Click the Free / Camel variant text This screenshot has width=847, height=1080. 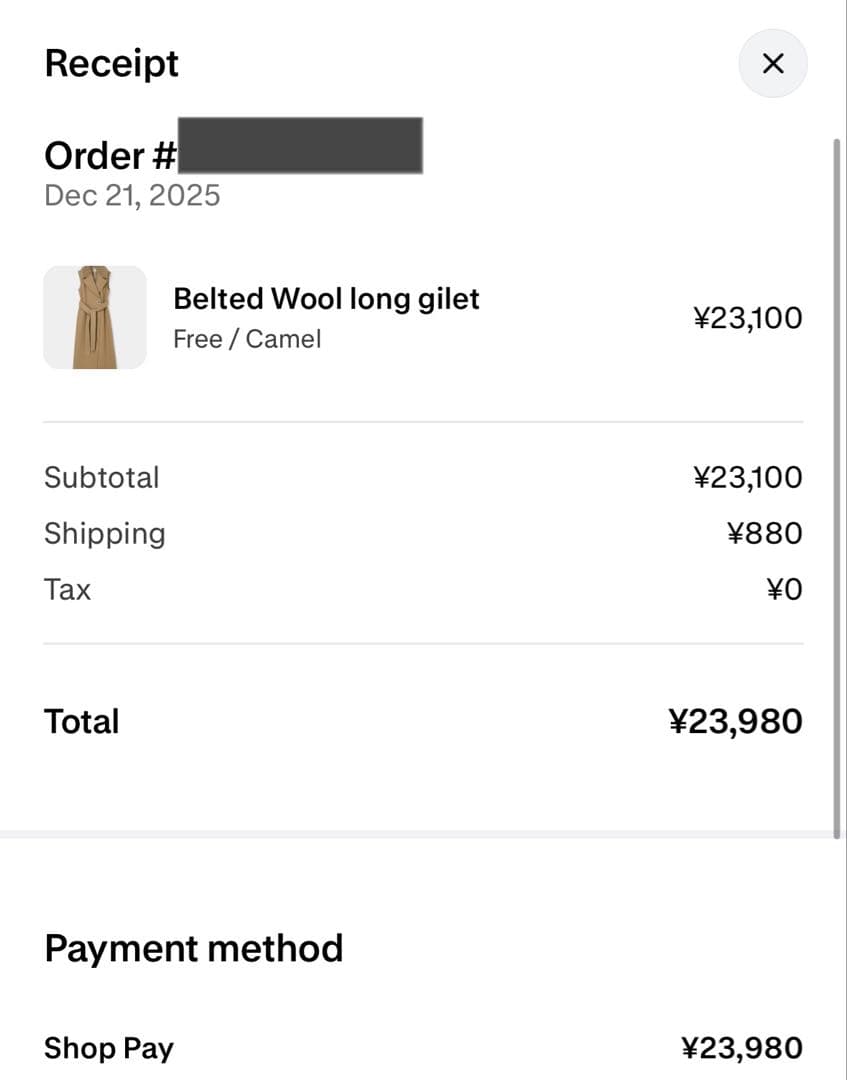(x=247, y=339)
